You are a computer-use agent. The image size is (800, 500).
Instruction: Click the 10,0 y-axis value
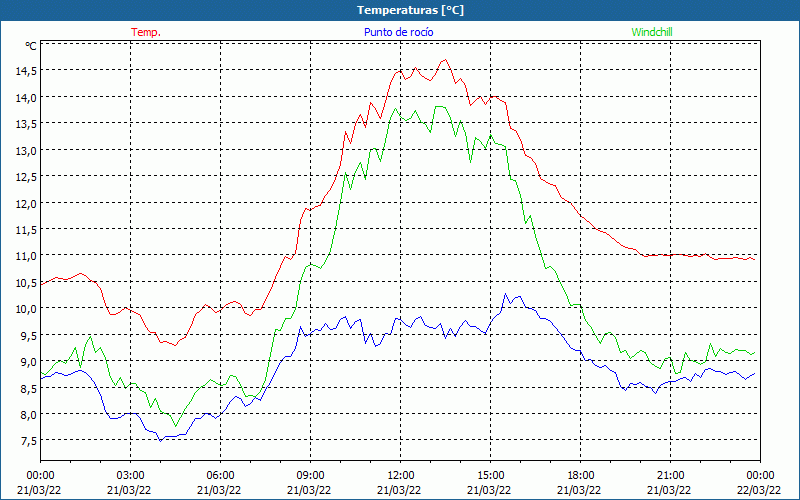[x=26, y=309]
